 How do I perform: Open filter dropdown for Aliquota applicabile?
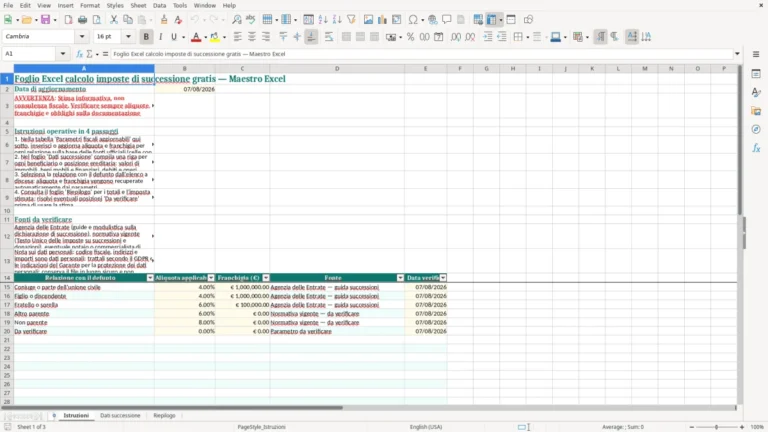coord(211,278)
